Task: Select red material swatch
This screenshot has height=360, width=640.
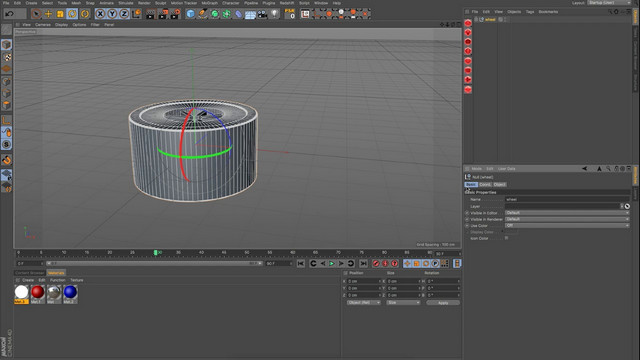Action: pos(38,294)
